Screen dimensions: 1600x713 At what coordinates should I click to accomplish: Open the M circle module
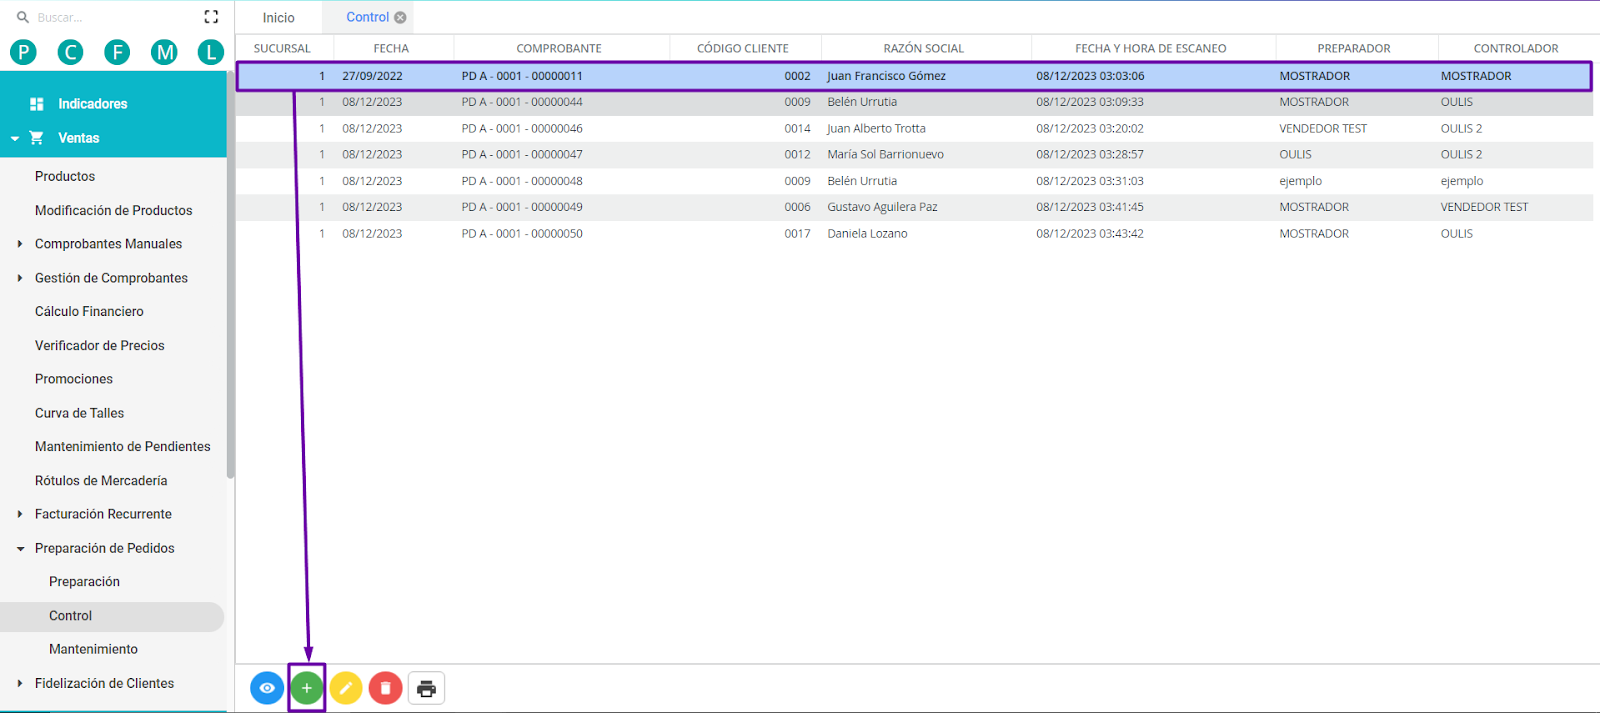point(164,52)
